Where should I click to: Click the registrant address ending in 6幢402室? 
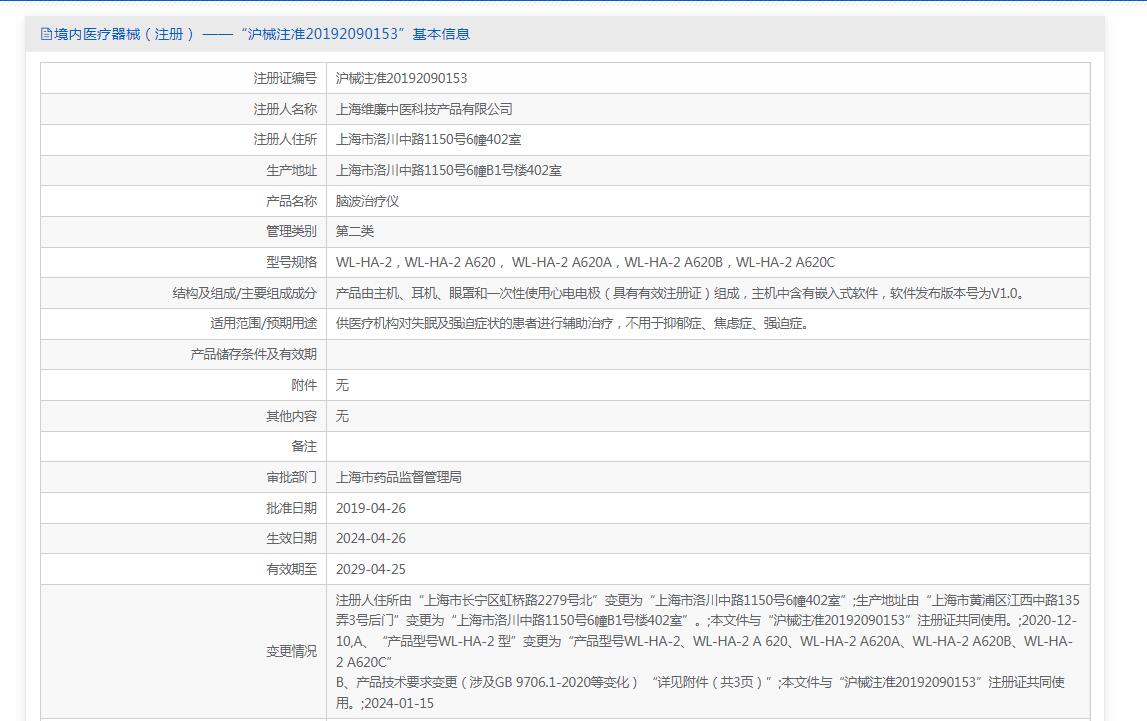tap(428, 140)
